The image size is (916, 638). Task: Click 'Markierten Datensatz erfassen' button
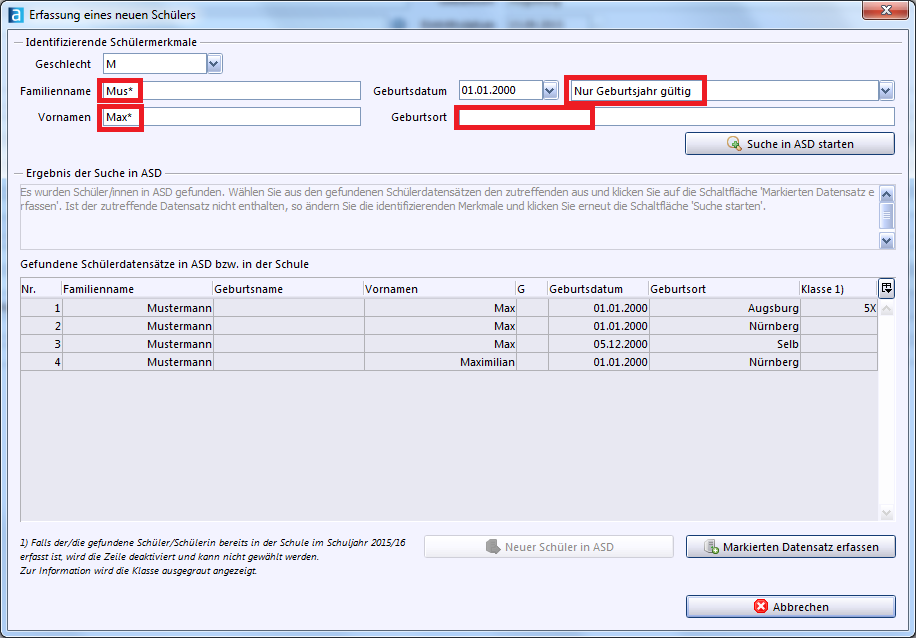coord(790,547)
